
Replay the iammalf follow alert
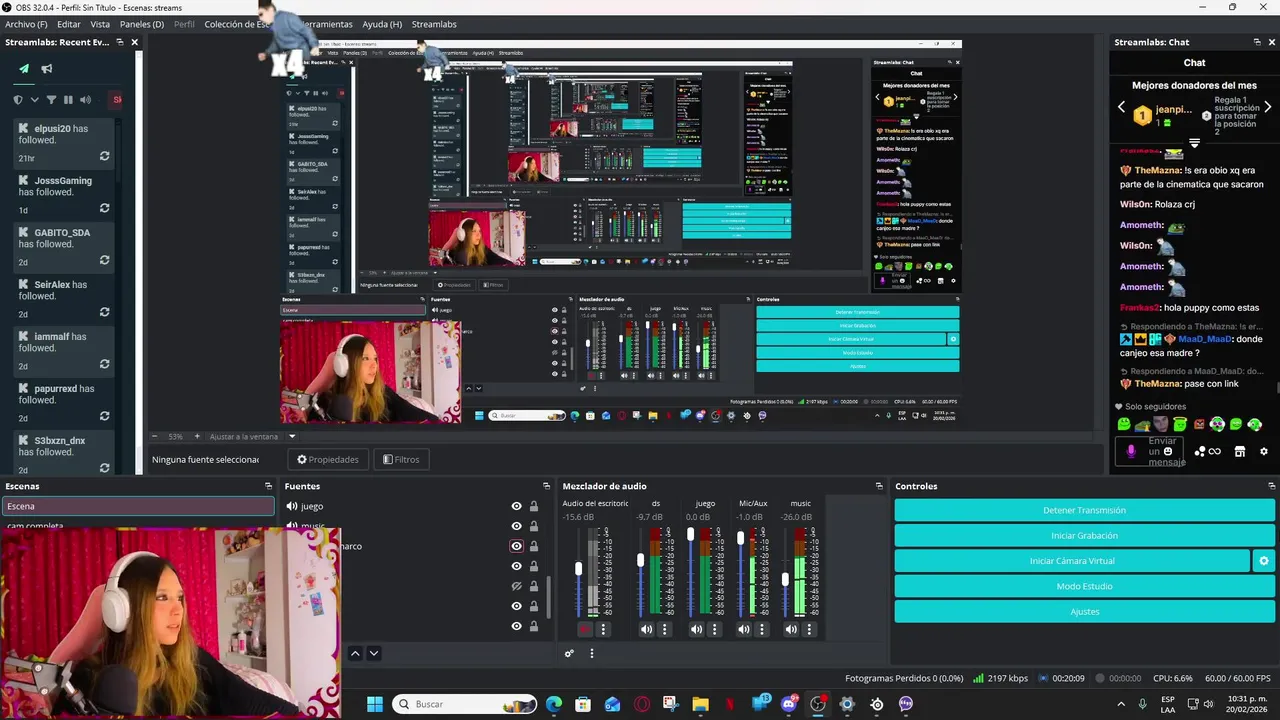(104, 365)
